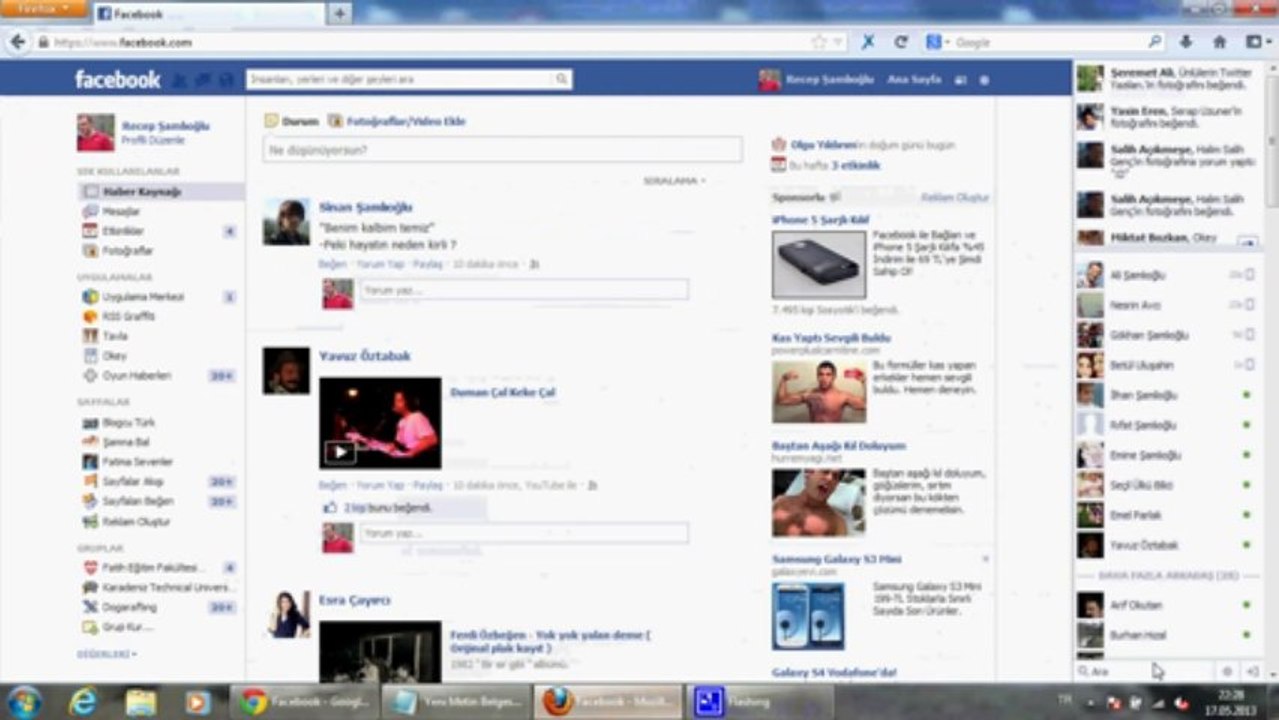Expand the DİĞERLERİ section in left sidebar
Screen dimensions: 1279x720
(107, 654)
